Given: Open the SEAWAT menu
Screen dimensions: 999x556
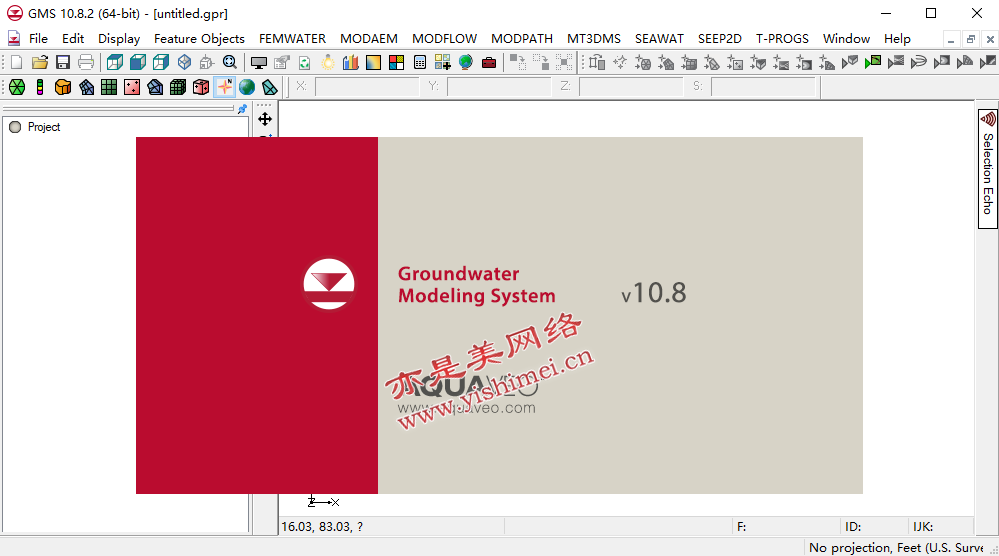Looking at the screenshot, I should pos(659,39).
